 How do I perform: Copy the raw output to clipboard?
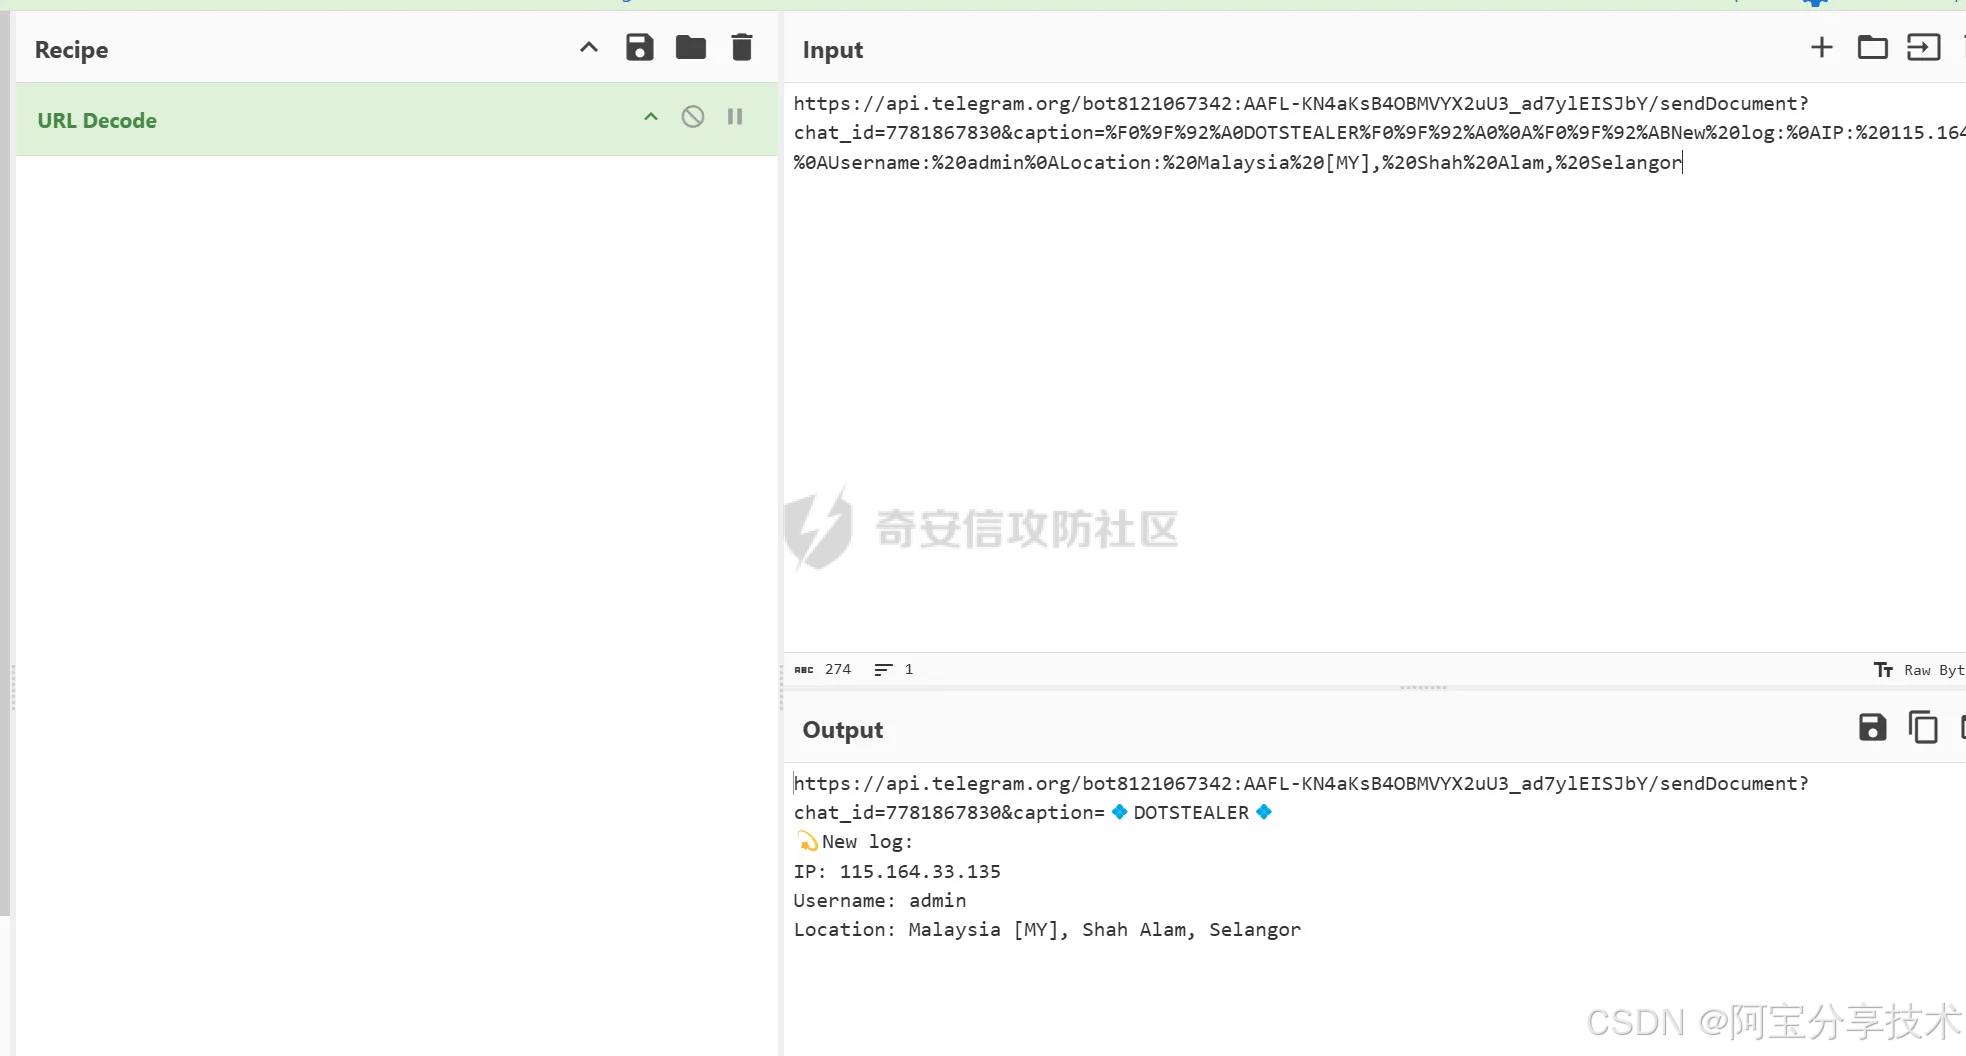[x=1923, y=728]
